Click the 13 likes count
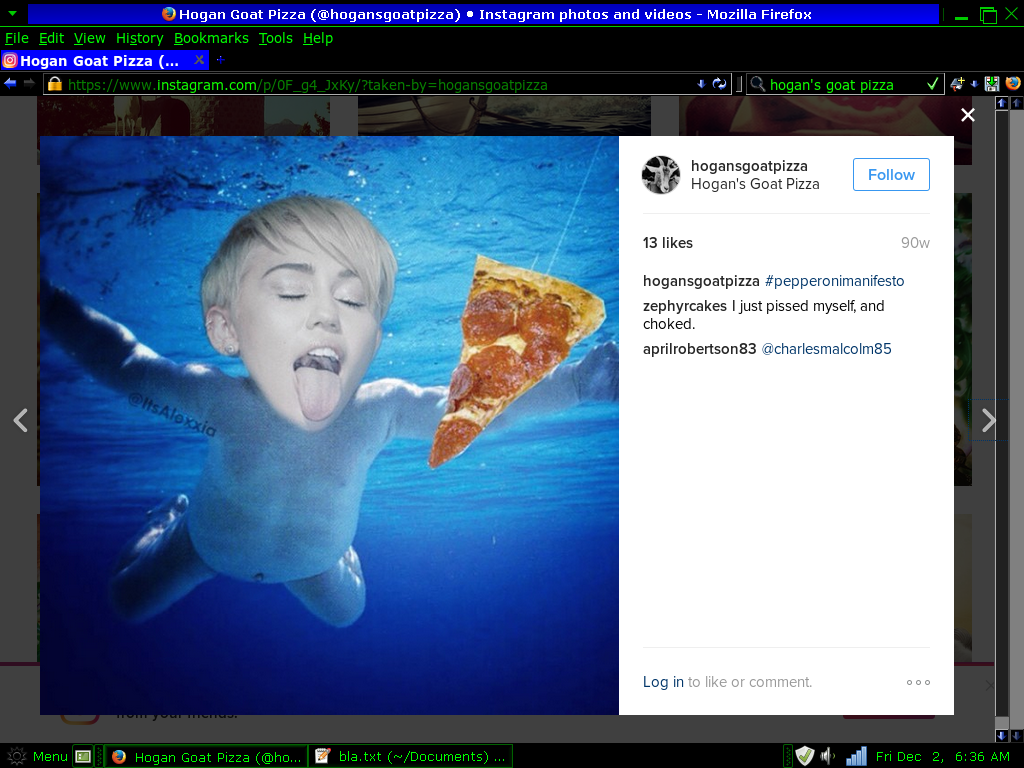 tap(667, 243)
